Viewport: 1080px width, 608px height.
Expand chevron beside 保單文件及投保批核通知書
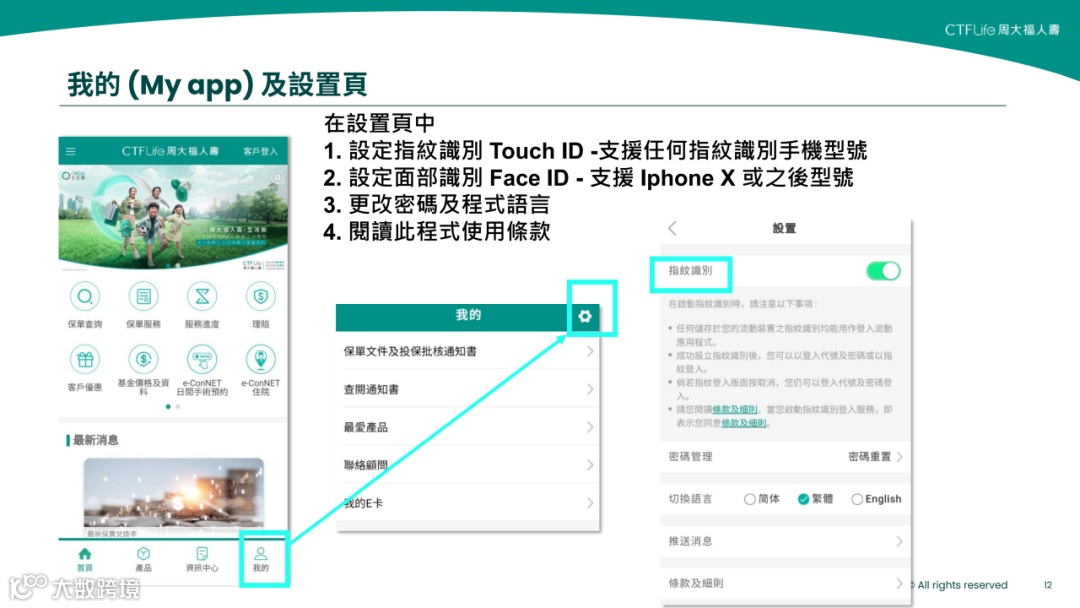(x=590, y=351)
